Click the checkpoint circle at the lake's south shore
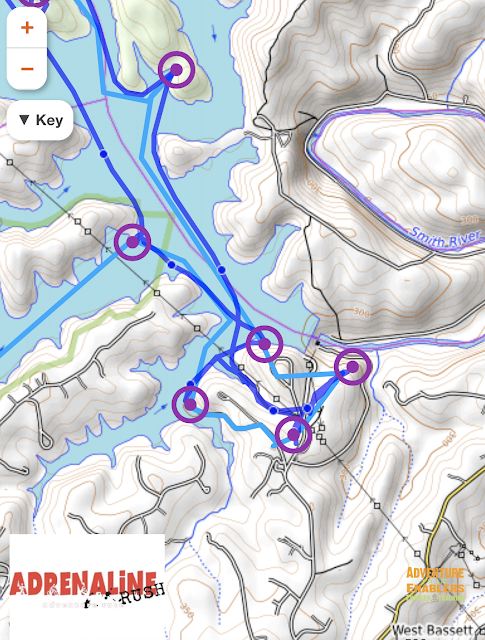Screen dimensions: 485x640 pos(265,344)
